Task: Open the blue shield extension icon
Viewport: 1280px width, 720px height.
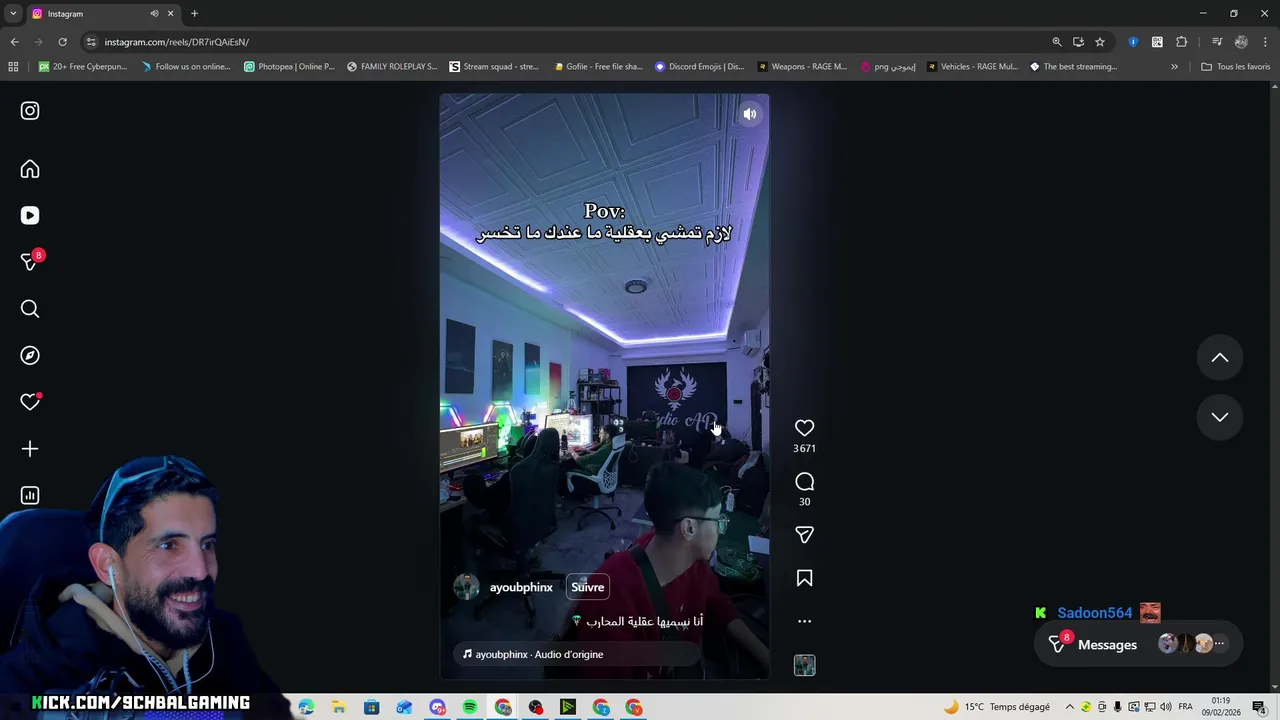Action: coord(1133,42)
